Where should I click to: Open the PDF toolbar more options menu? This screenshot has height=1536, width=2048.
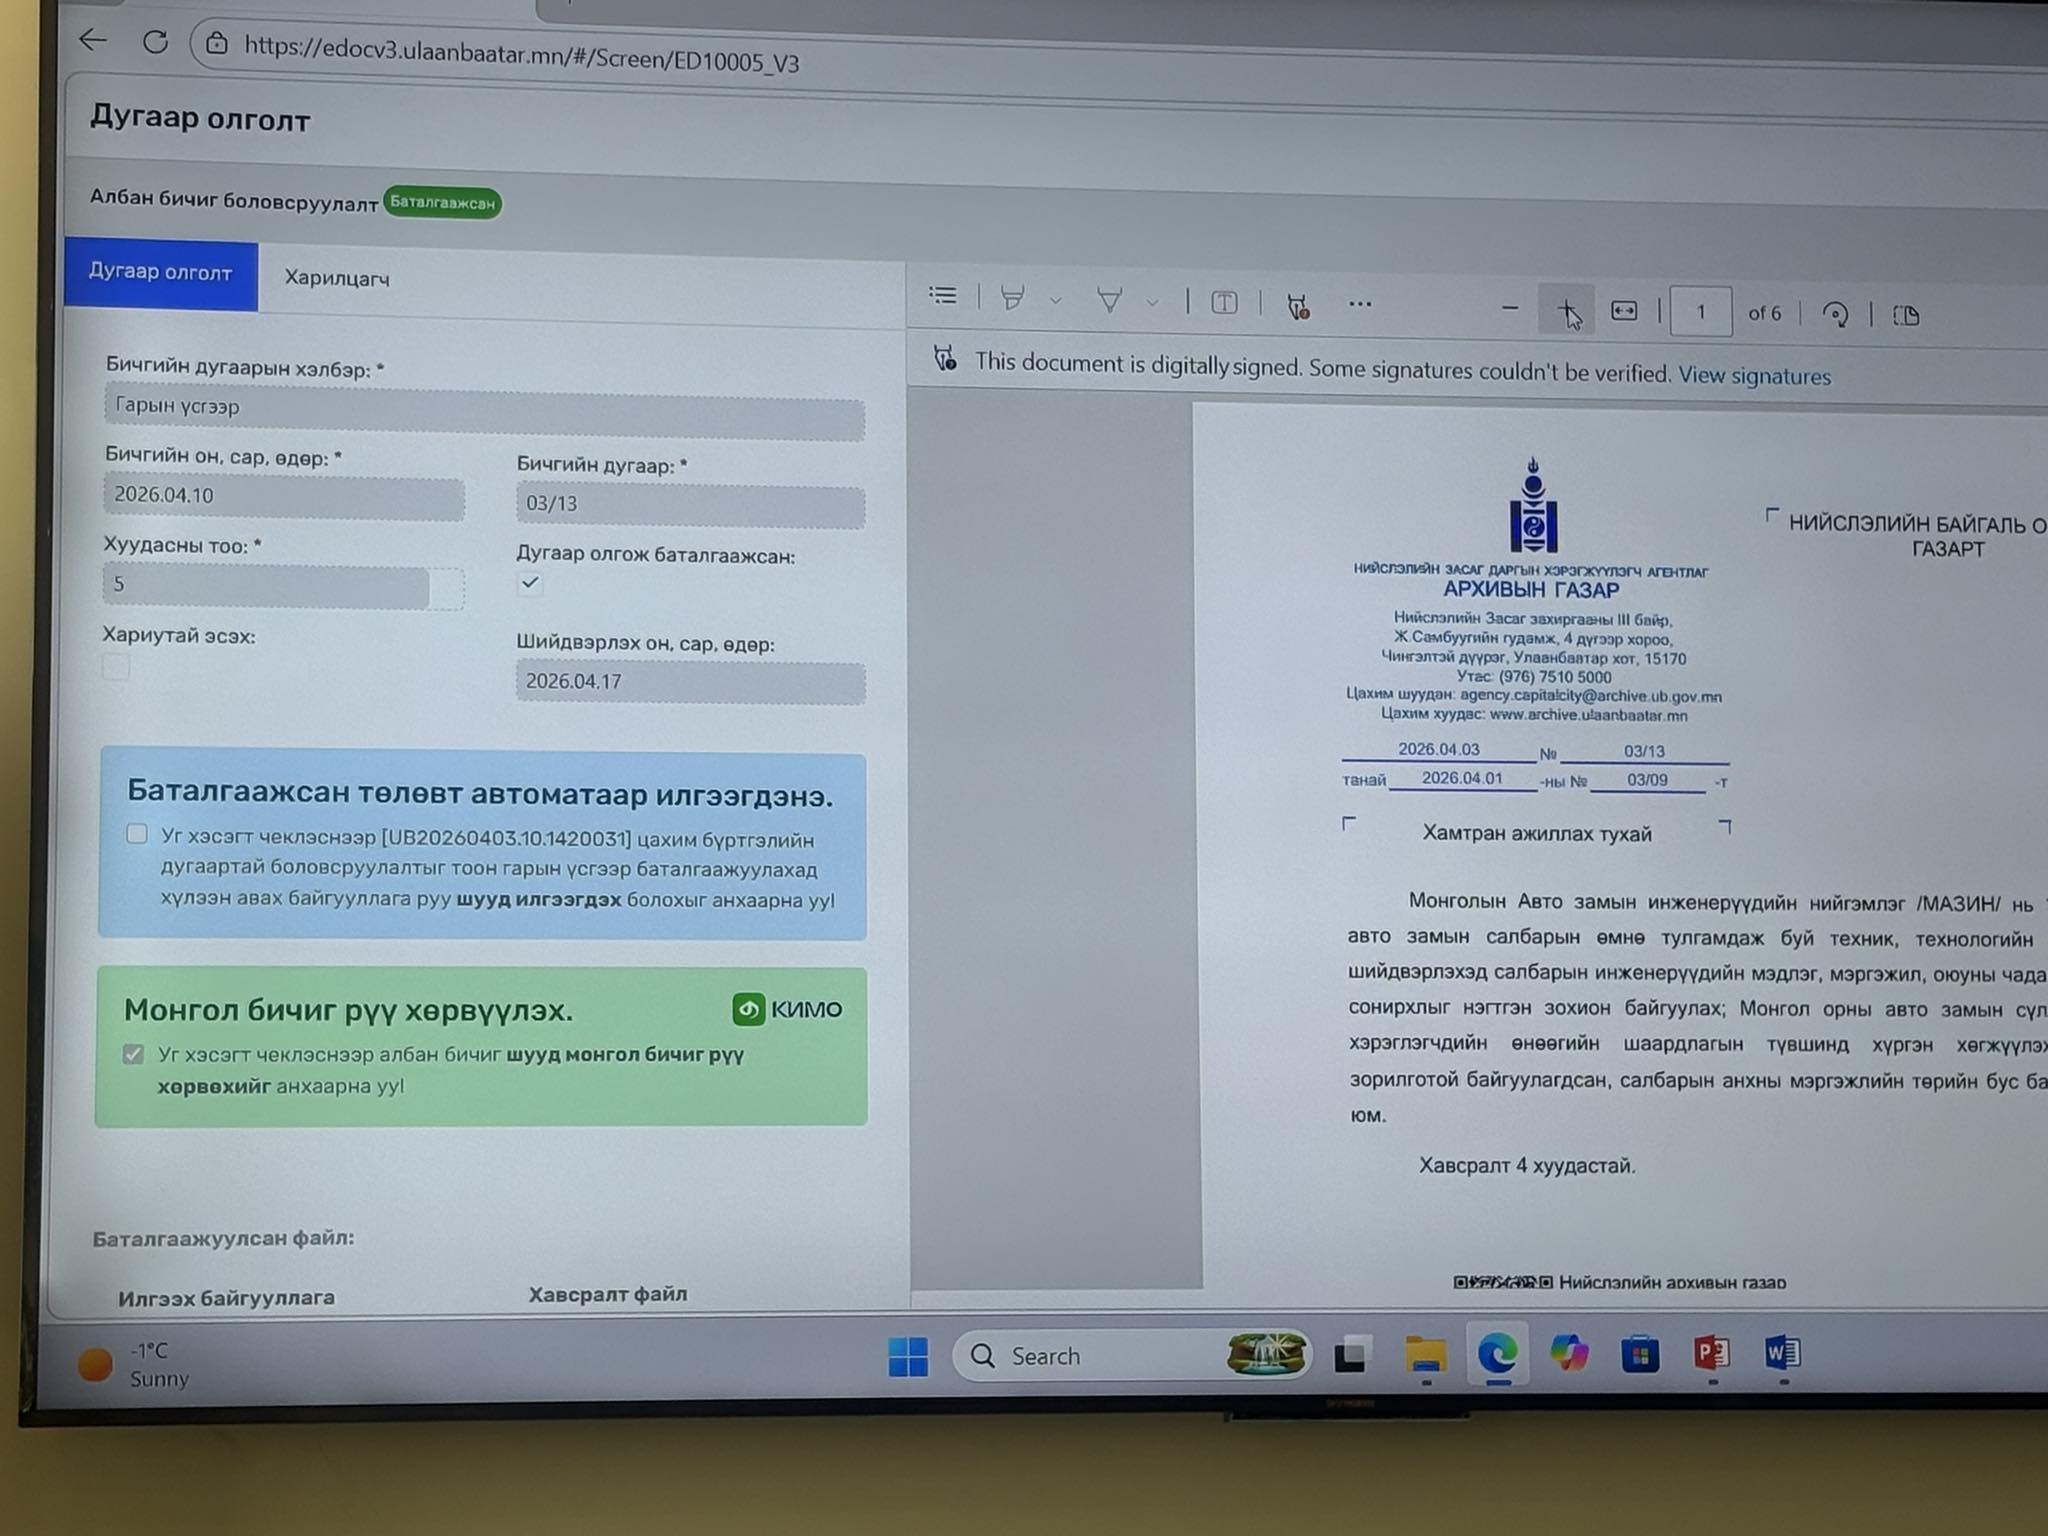click(1360, 304)
